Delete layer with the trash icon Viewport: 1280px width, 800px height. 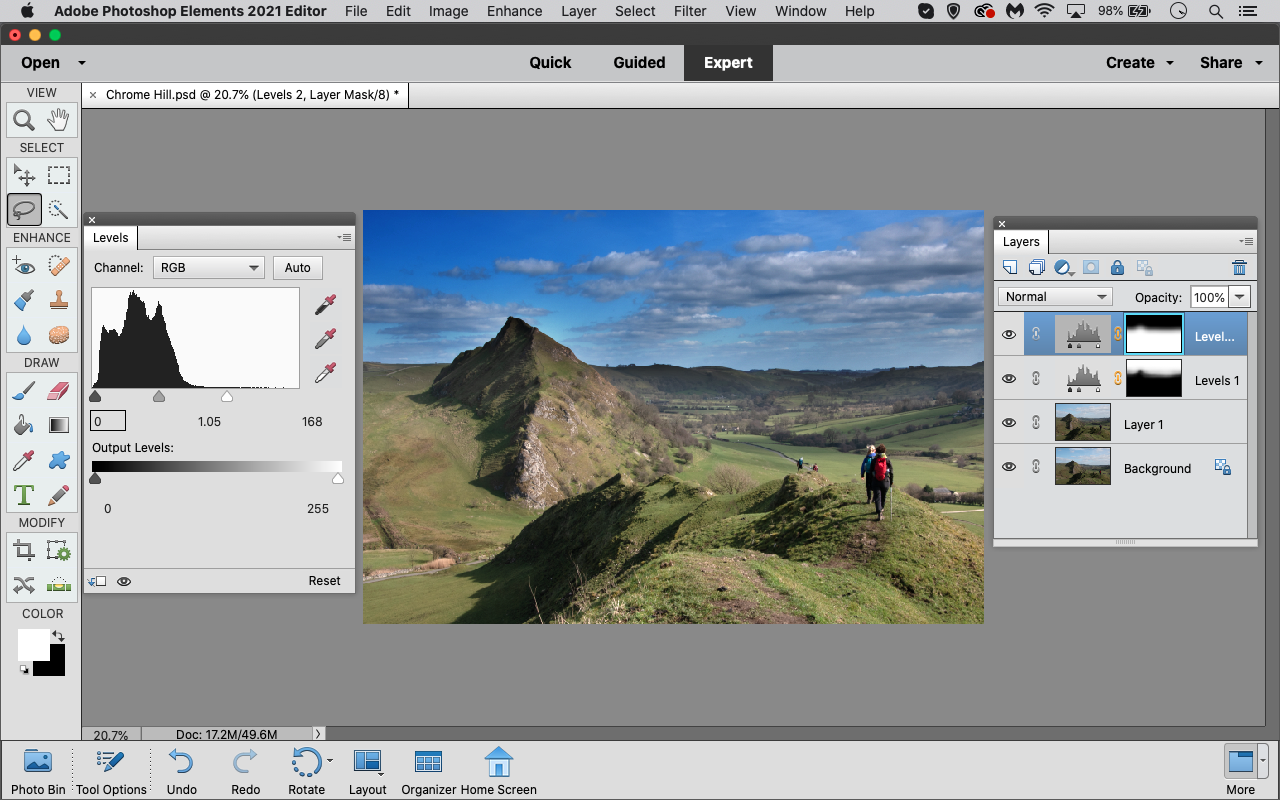[1239, 268]
